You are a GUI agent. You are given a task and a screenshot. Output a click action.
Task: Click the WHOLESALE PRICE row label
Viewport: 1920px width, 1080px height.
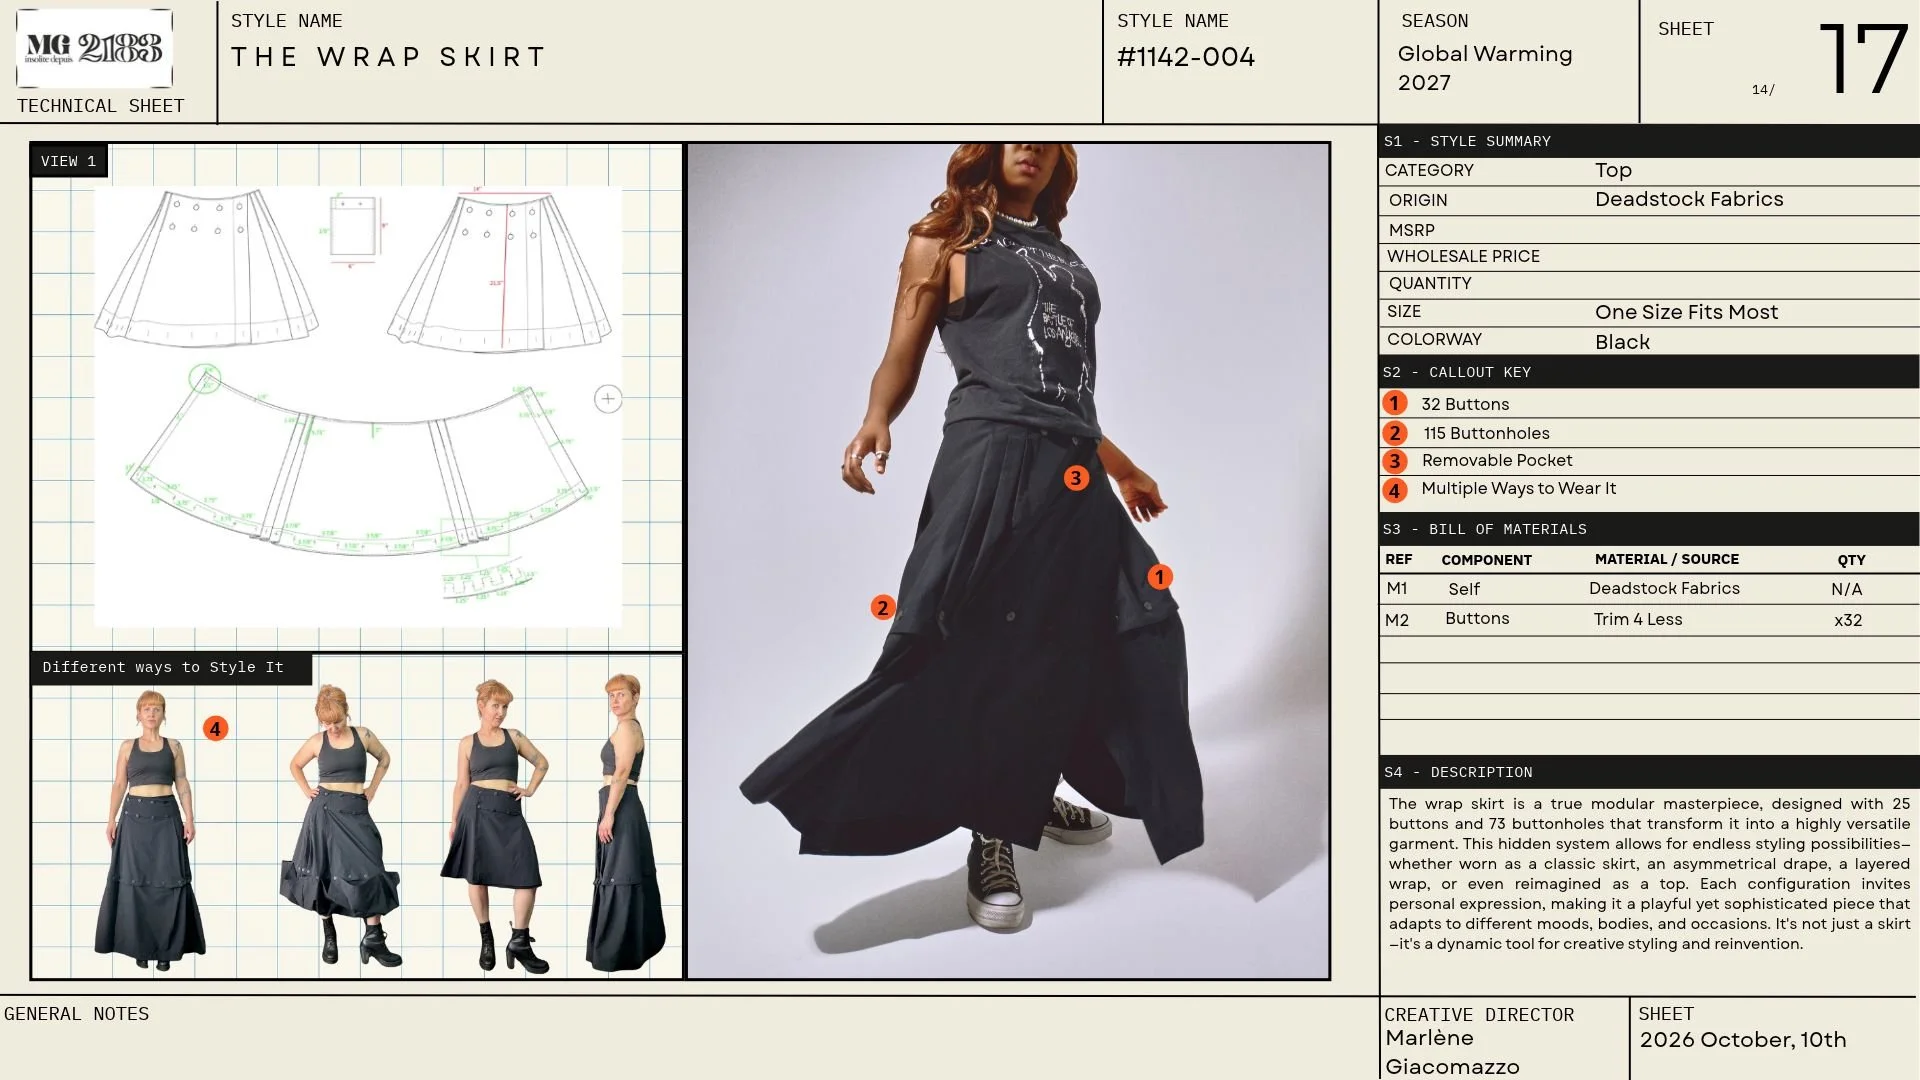click(1463, 256)
